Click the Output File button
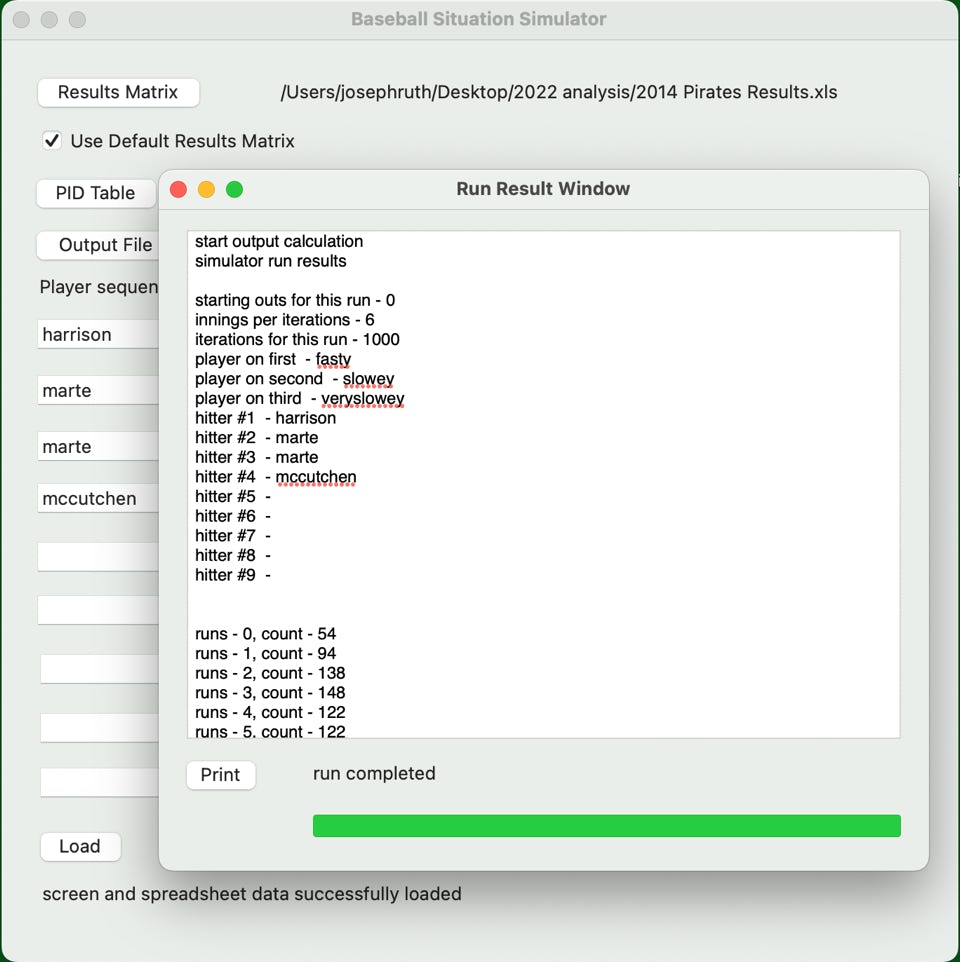The width and height of the screenshot is (960, 962). 99,245
